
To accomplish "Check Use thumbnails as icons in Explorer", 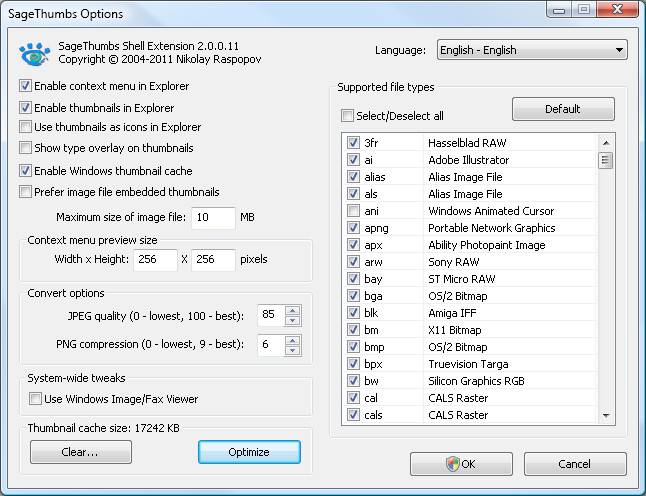I will [25, 126].
